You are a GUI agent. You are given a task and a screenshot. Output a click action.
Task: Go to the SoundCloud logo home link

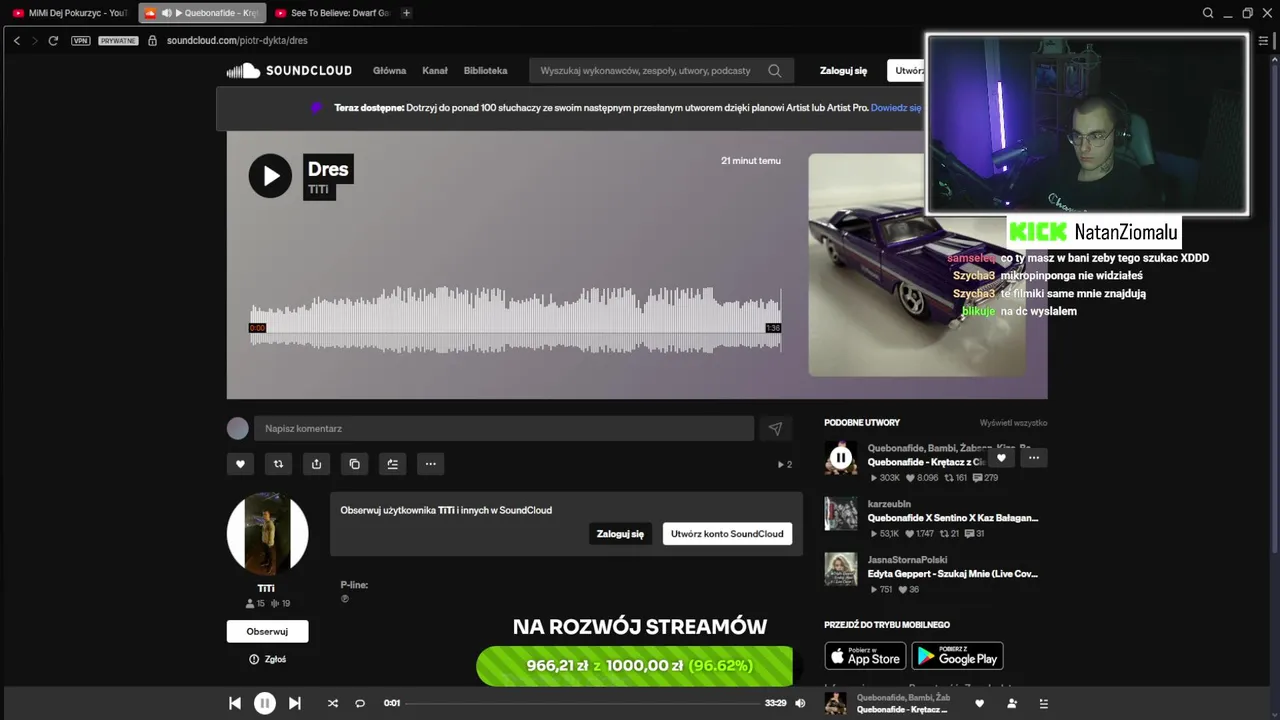tap(289, 71)
